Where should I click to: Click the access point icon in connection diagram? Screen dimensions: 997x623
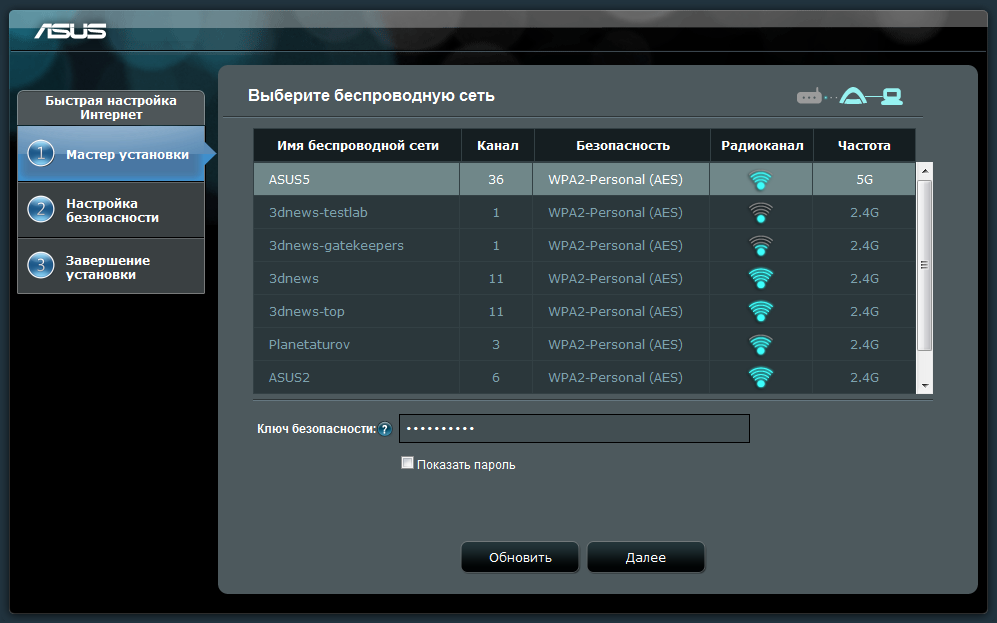(x=853, y=96)
